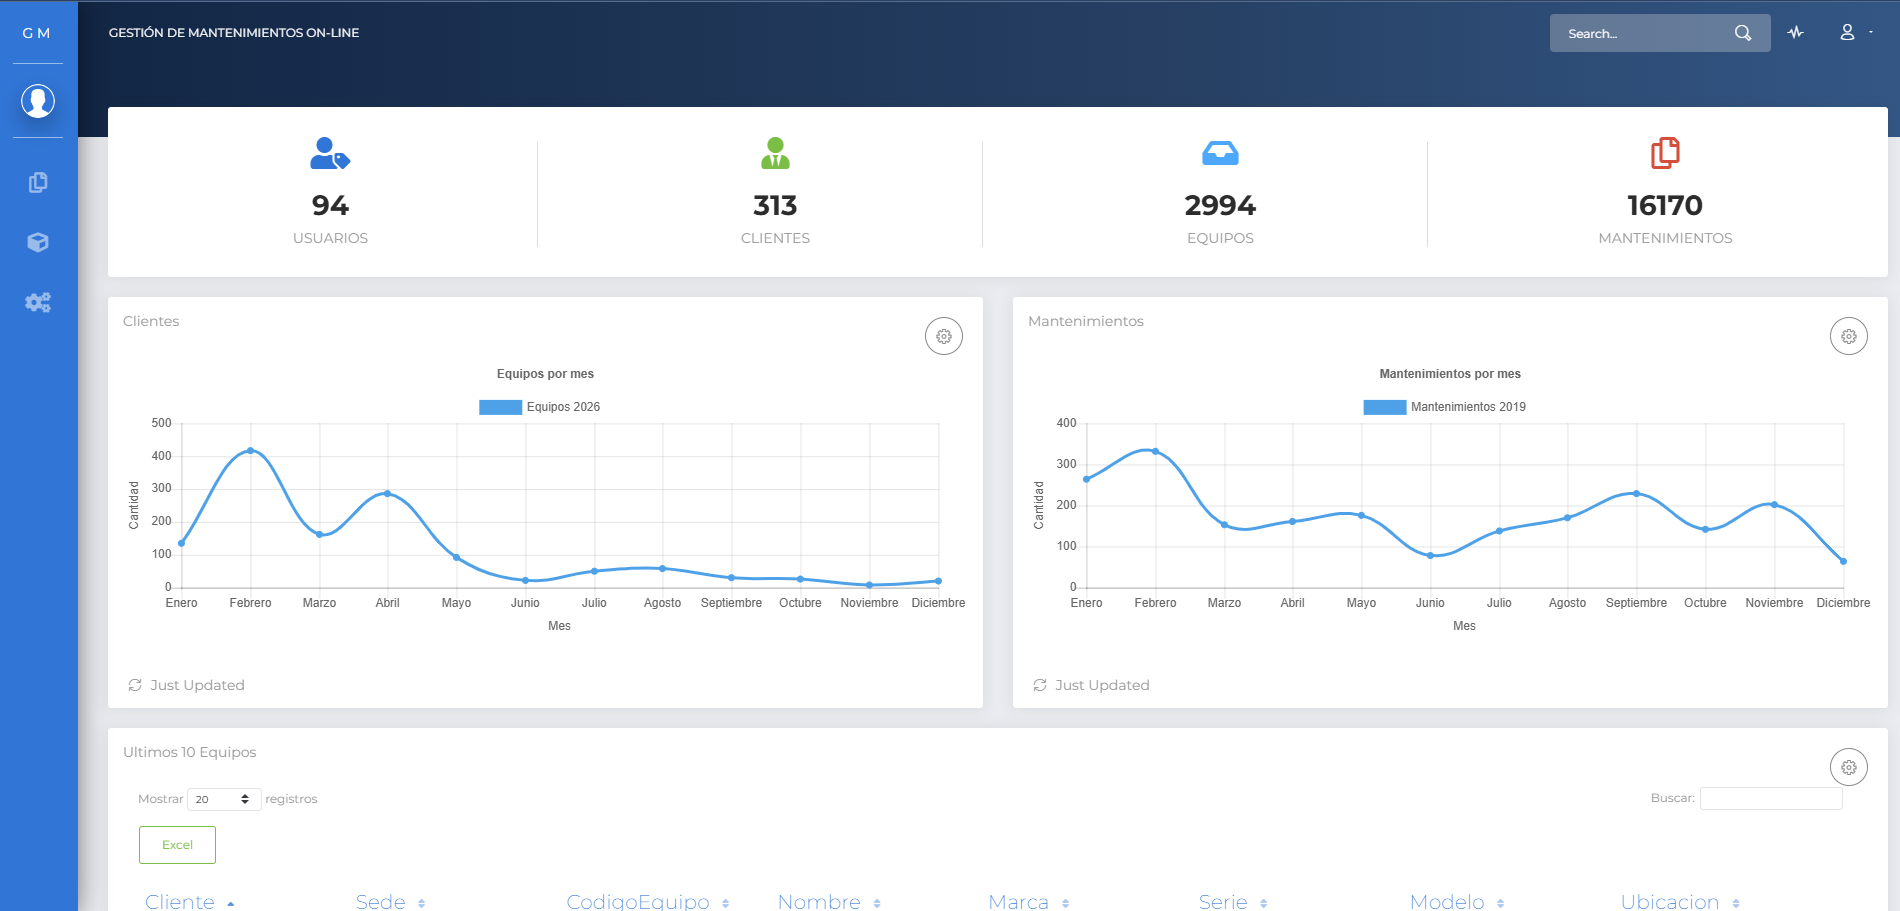Click into the Buscar filter field
The width and height of the screenshot is (1900, 911).
1771,798
